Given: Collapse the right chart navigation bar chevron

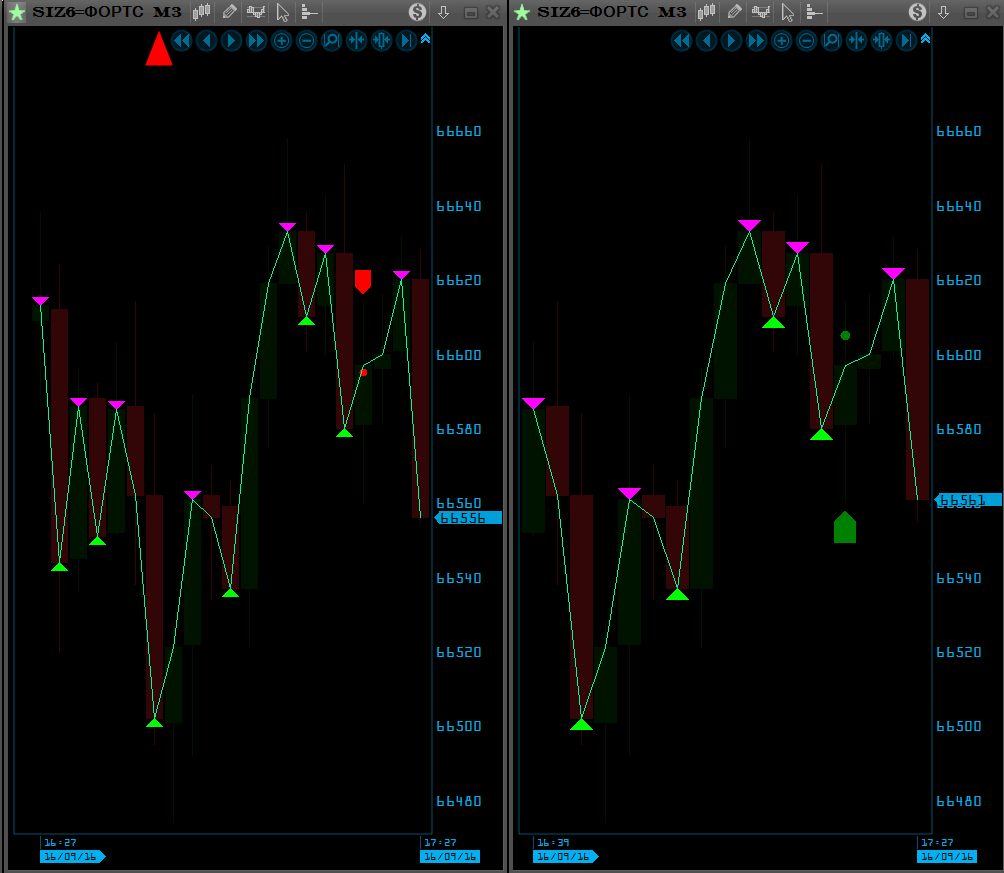Looking at the screenshot, I should 925,38.
